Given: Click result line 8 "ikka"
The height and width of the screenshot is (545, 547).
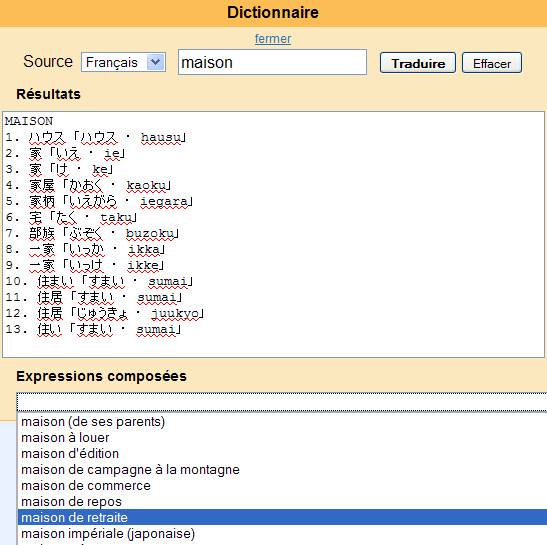Looking at the screenshot, I should 85,249.
